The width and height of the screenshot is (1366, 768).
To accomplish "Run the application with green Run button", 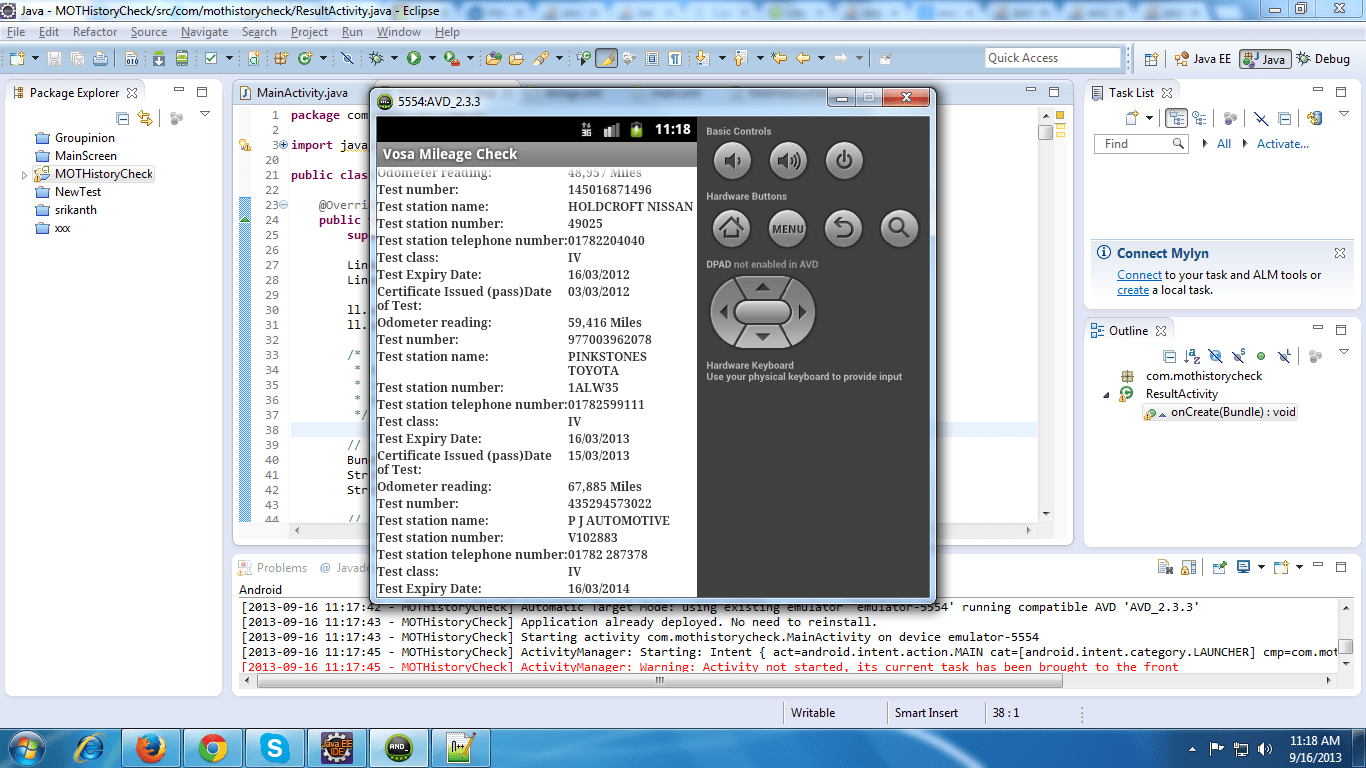I will pos(413,58).
